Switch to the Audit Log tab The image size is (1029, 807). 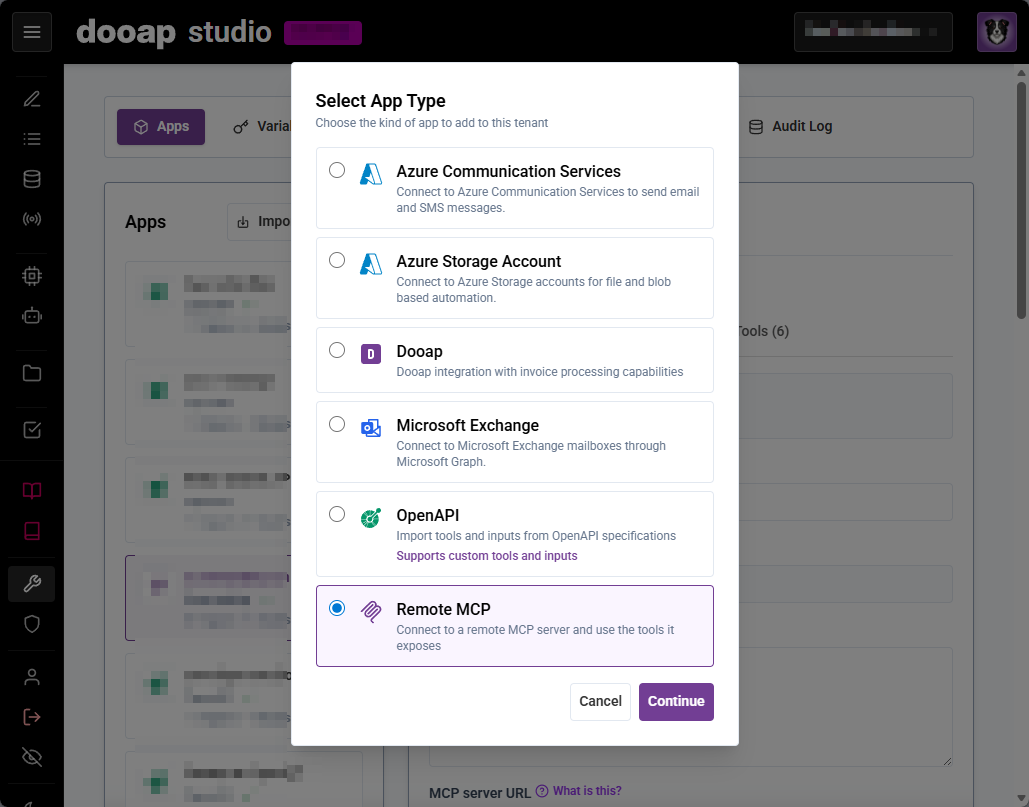click(790, 127)
